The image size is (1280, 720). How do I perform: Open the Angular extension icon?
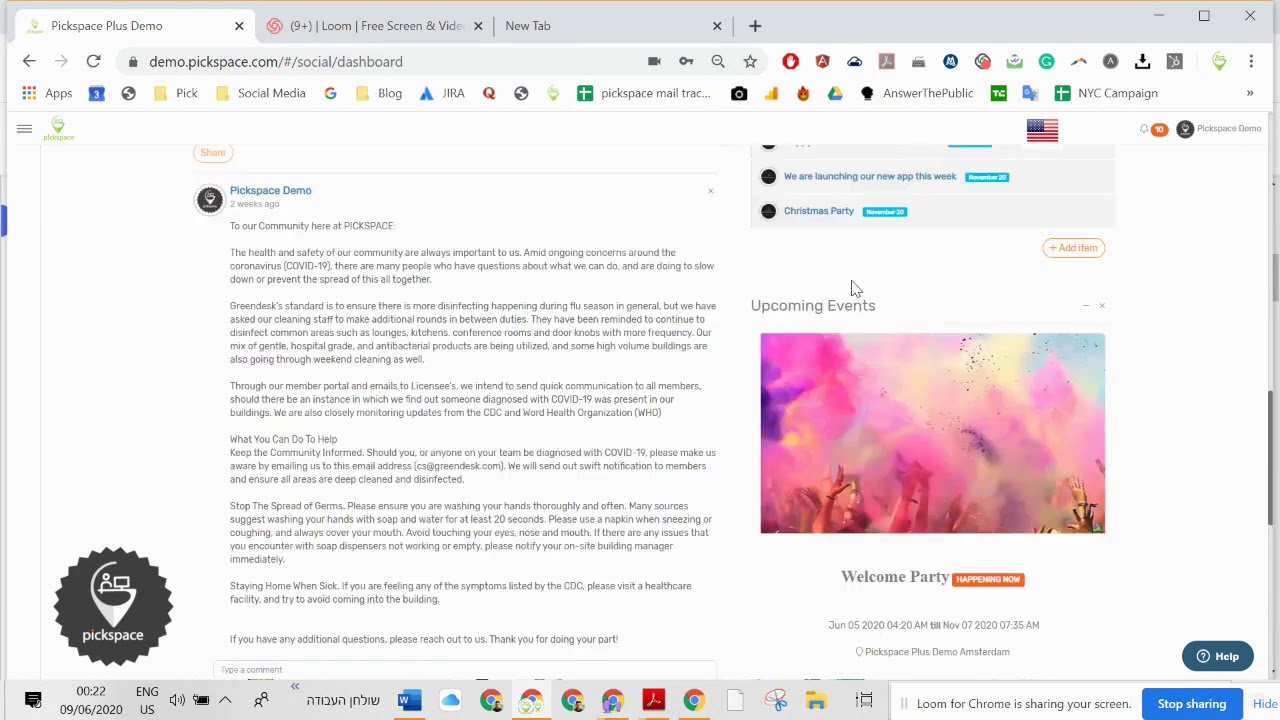coord(822,62)
